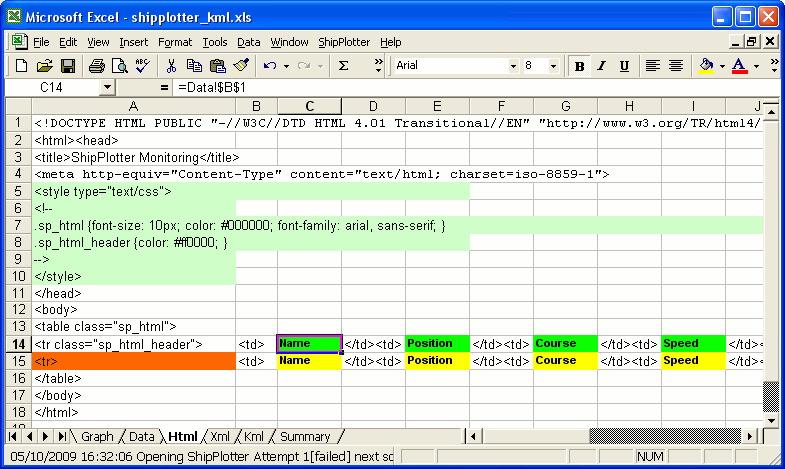
Task: Select column E header
Action: coord(437,106)
